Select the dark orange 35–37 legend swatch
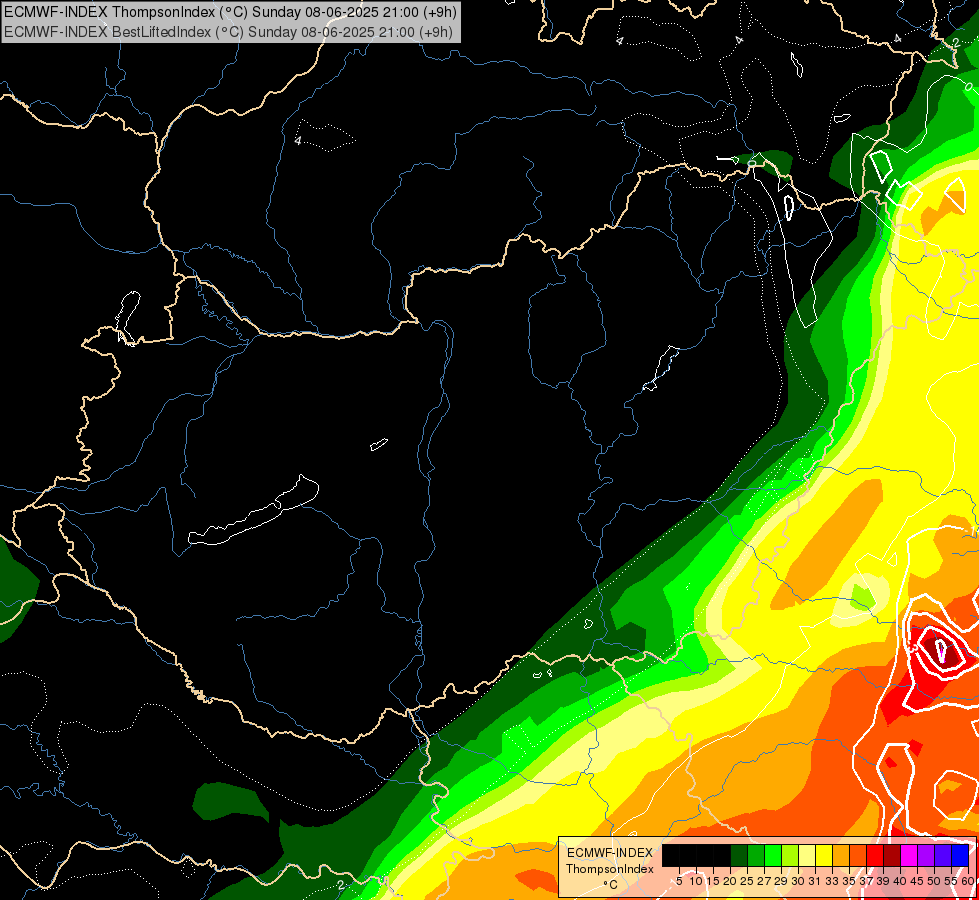The width and height of the screenshot is (979, 900). (858, 855)
